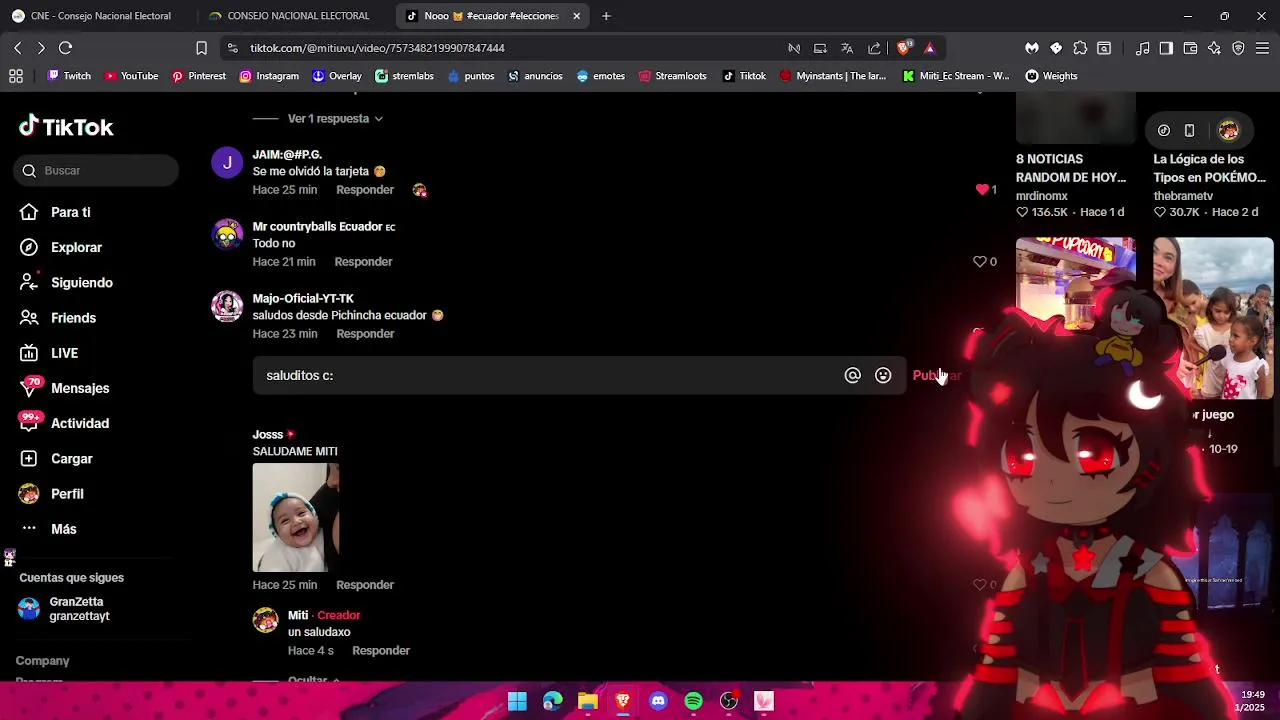Go back in browser history

pyautogui.click(x=17, y=48)
